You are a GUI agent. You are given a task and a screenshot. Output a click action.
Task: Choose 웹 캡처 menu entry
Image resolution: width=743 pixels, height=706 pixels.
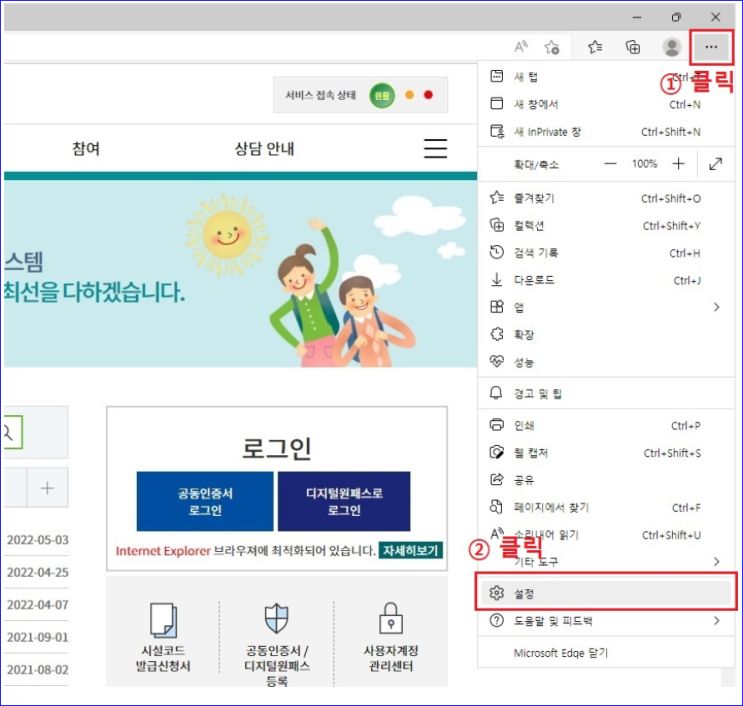(606, 453)
